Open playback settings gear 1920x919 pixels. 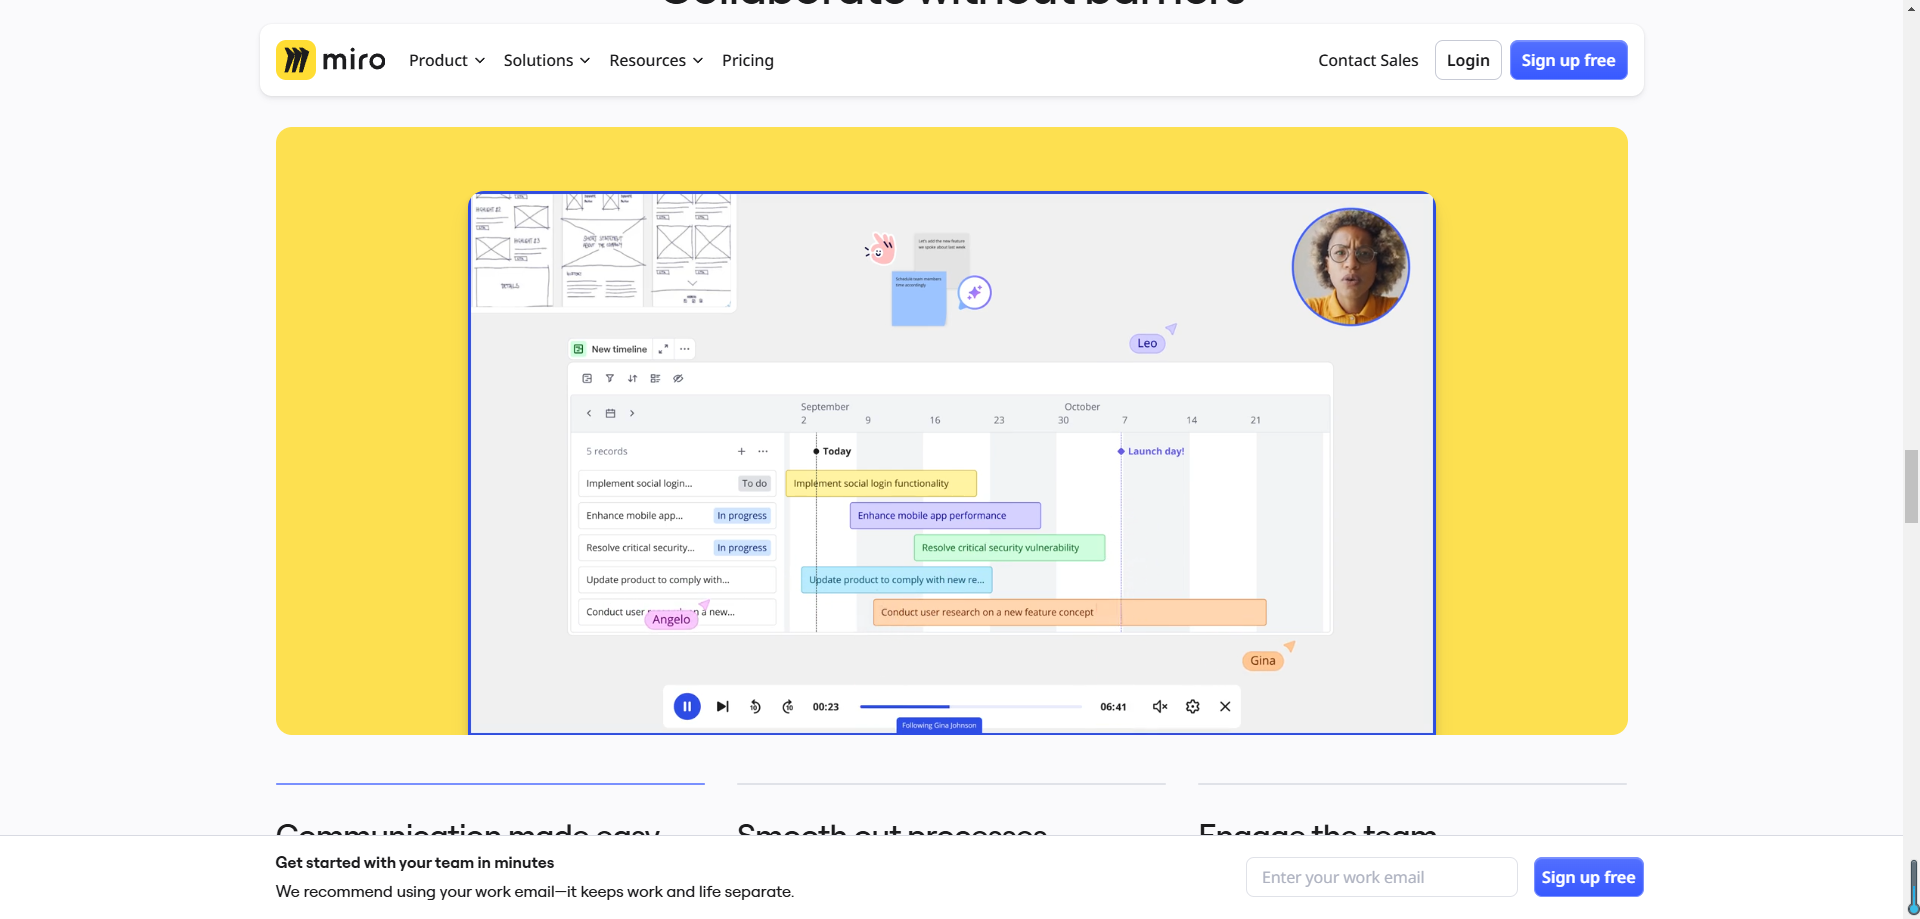click(1193, 706)
